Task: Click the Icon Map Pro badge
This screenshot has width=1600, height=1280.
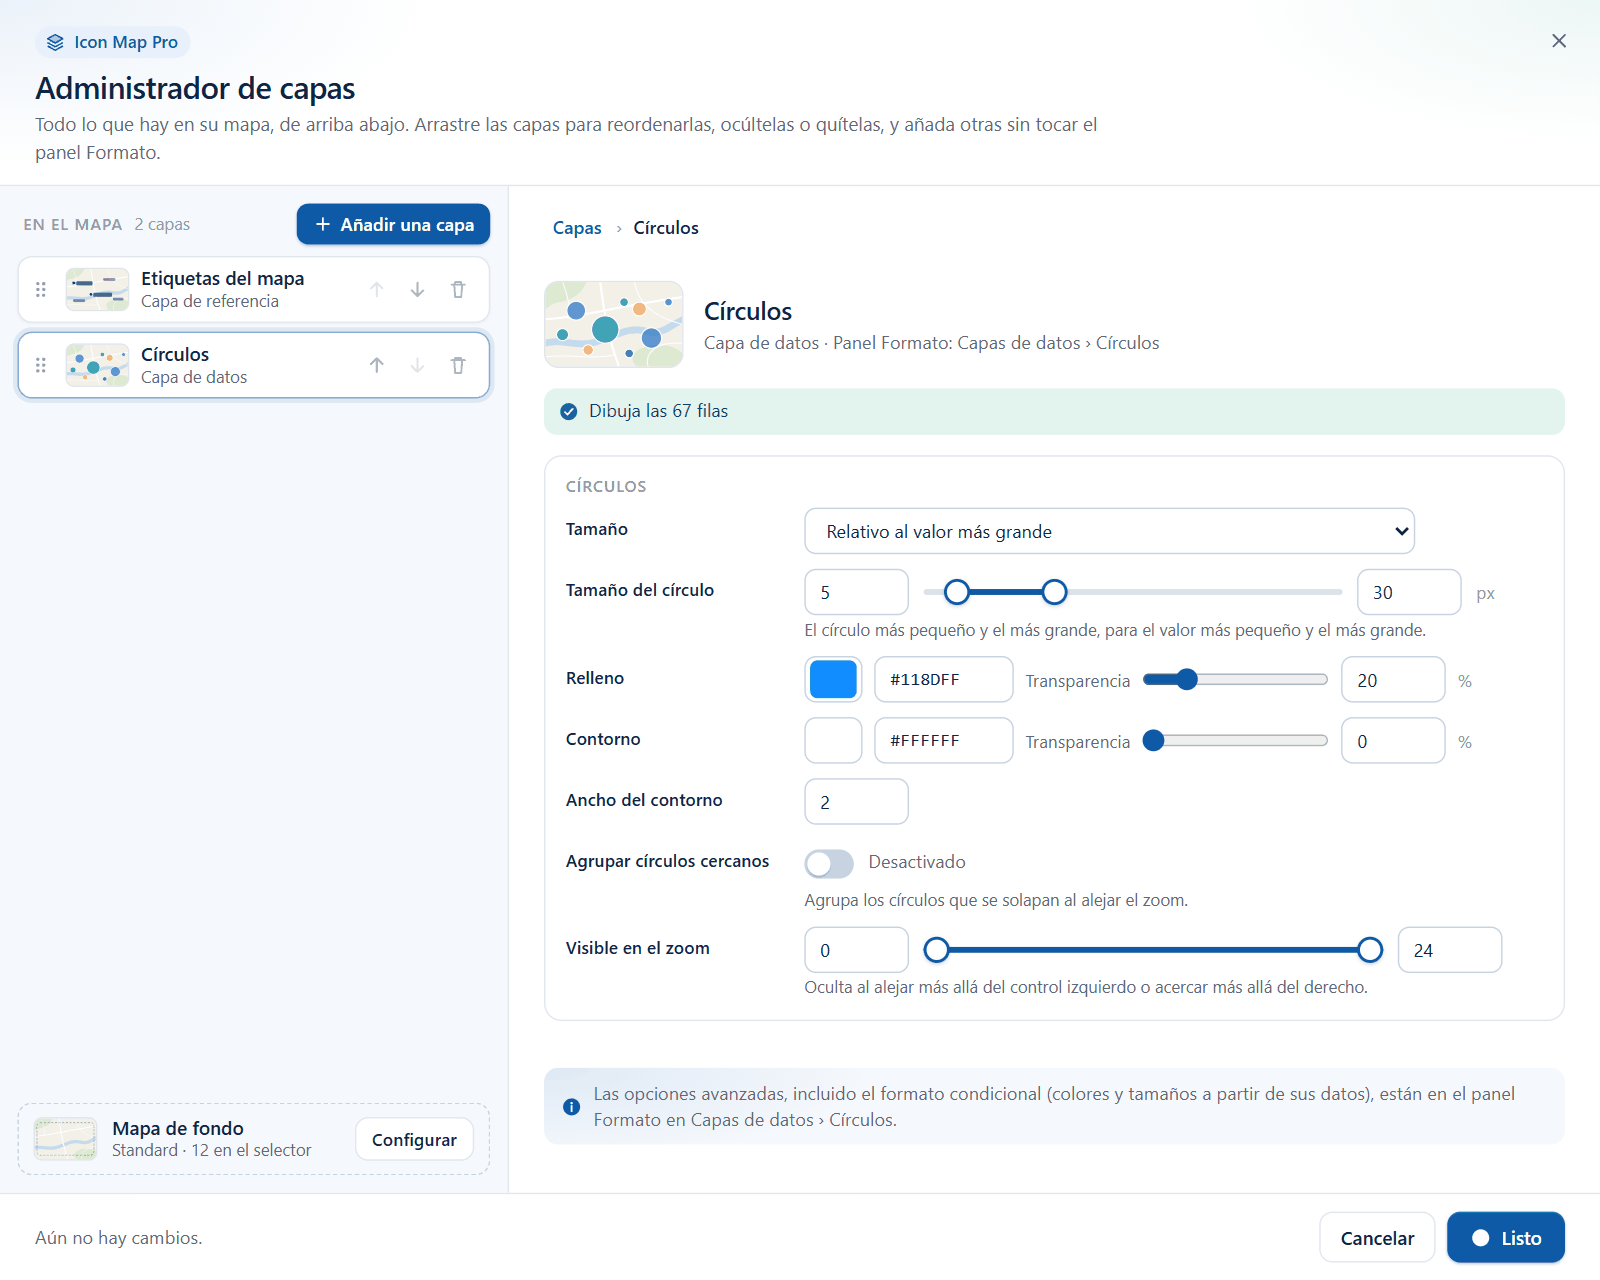Action: coord(113,42)
